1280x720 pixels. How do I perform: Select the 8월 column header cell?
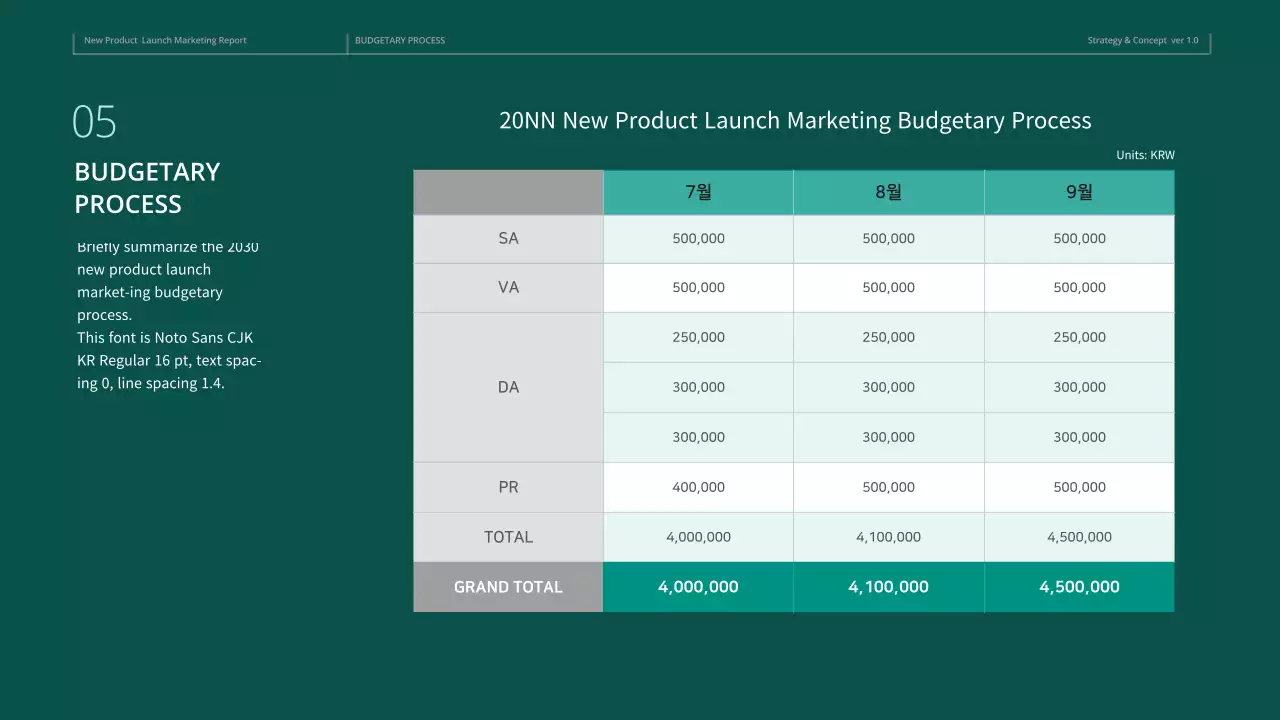click(x=888, y=191)
